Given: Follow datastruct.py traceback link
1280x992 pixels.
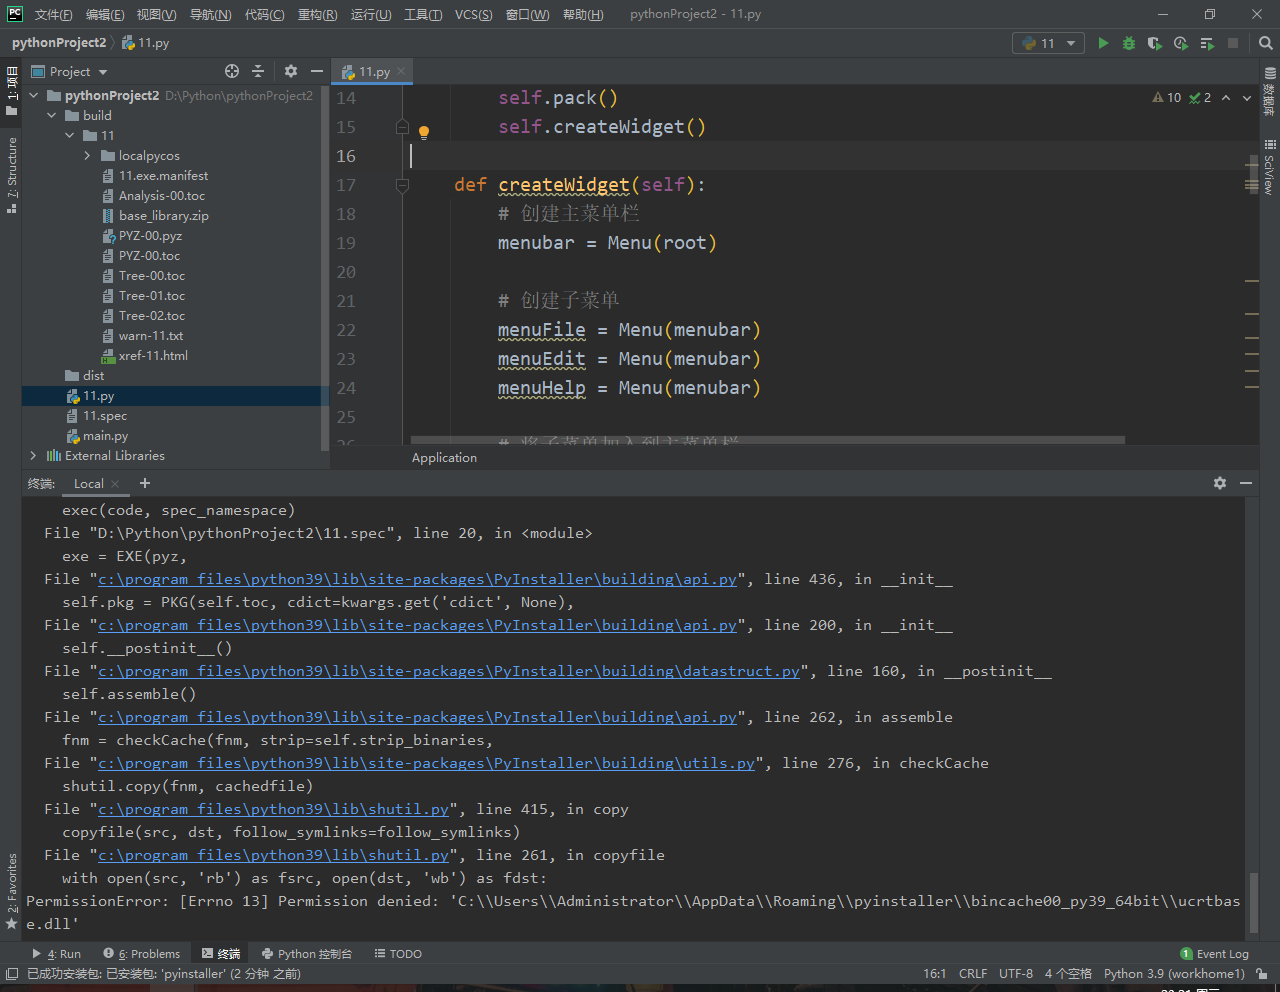Looking at the screenshot, I should point(449,671).
